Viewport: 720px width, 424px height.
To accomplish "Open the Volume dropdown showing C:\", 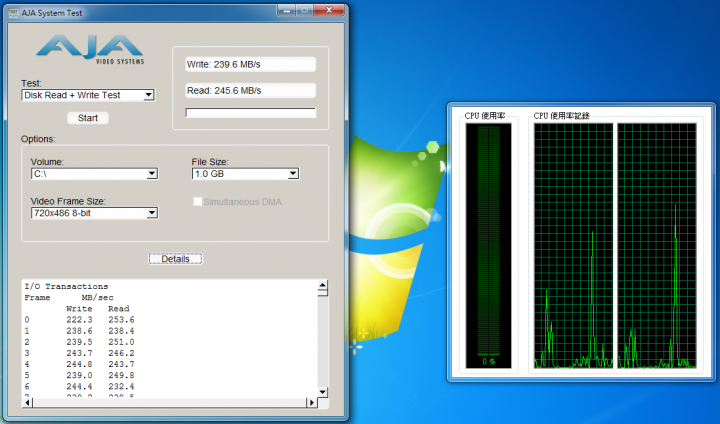I will coord(95,174).
